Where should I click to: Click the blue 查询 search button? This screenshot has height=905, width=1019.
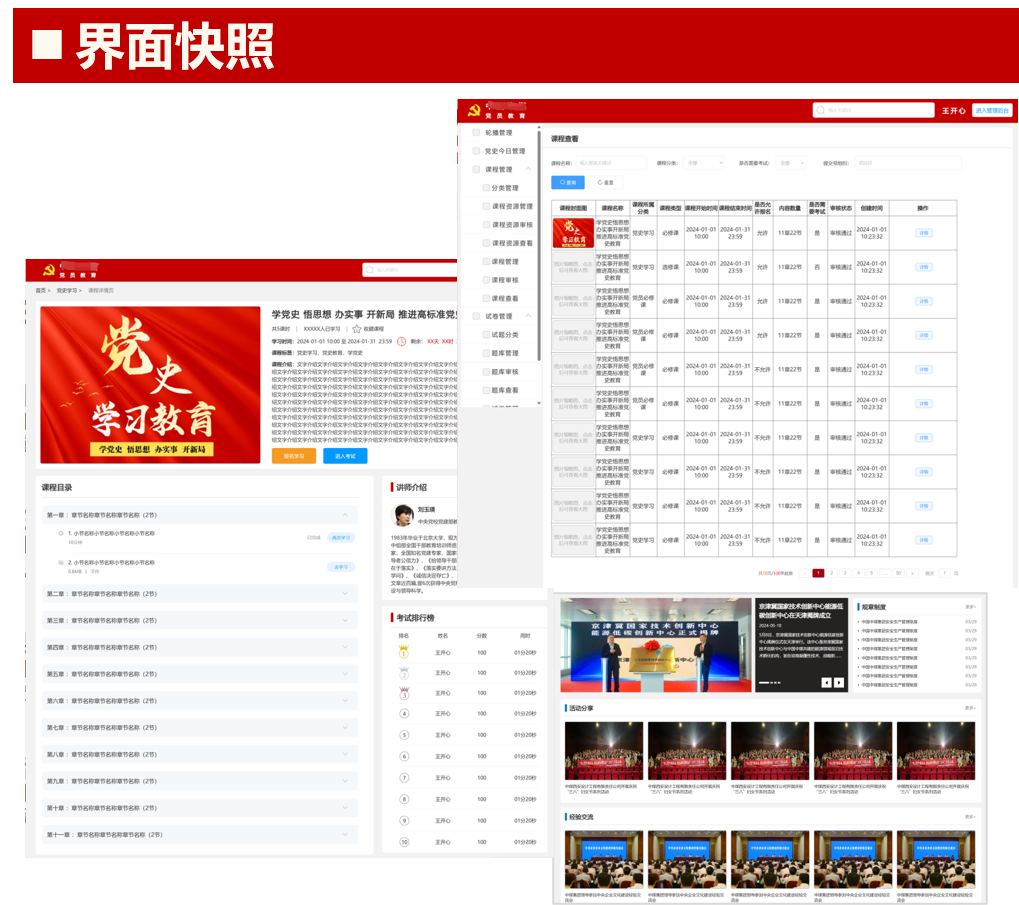pyautogui.click(x=568, y=183)
